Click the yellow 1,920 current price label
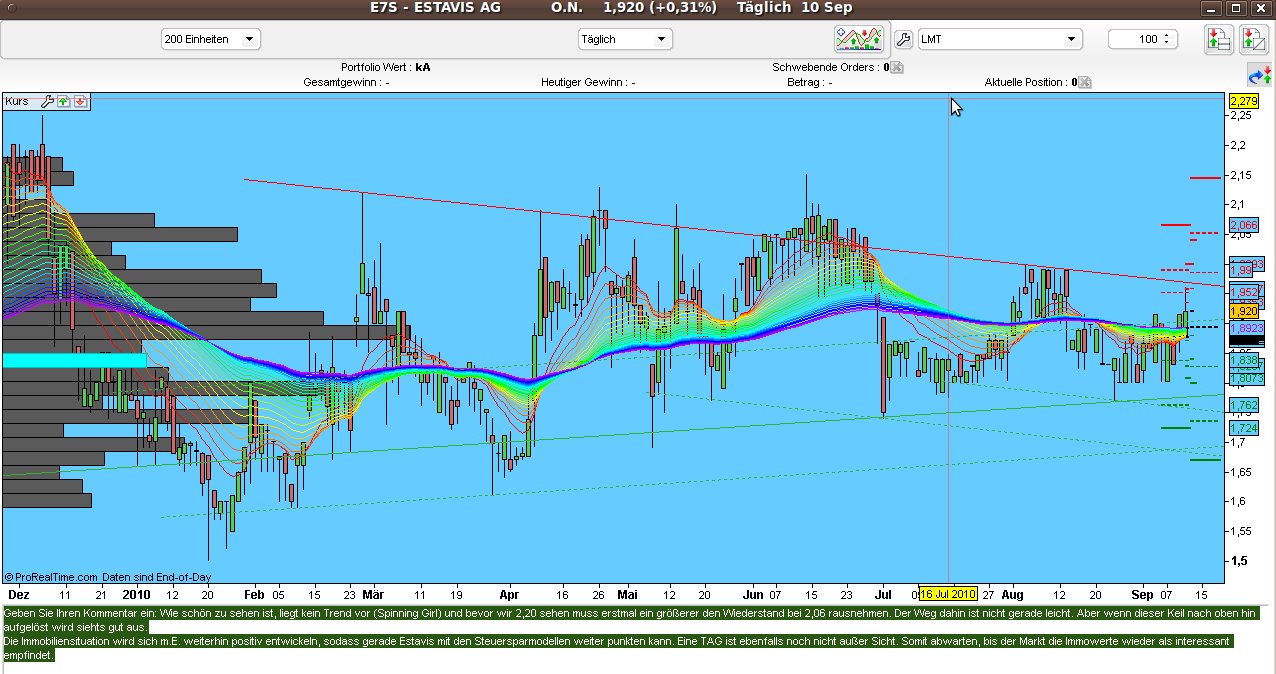The image size is (1276, 674). [1243, 311]
